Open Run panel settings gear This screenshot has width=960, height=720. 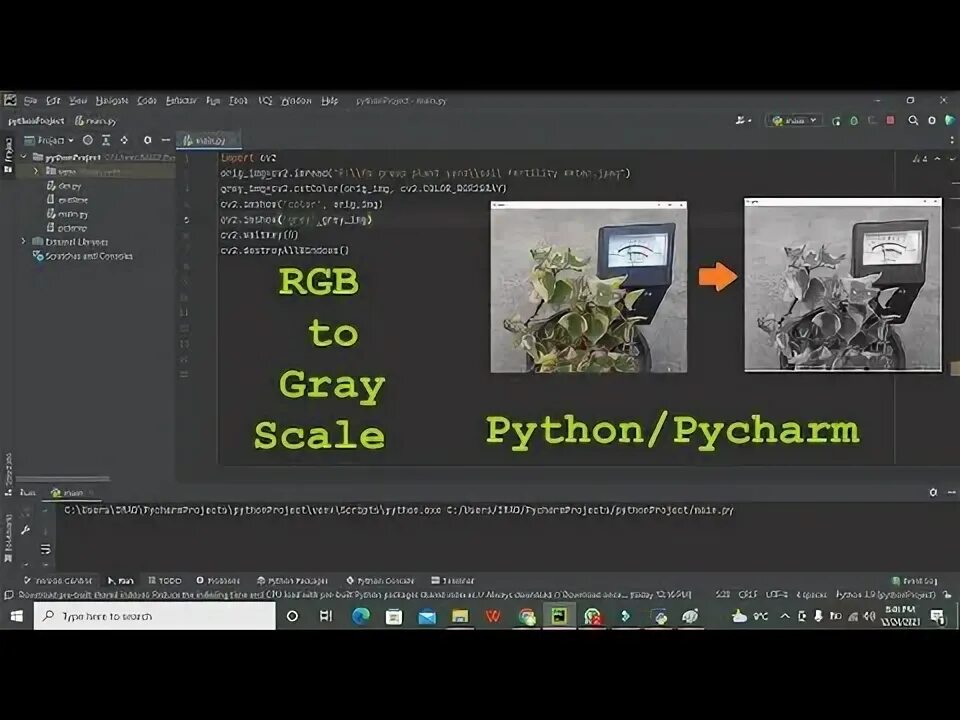pyautogui.click(x=932, y=492)
